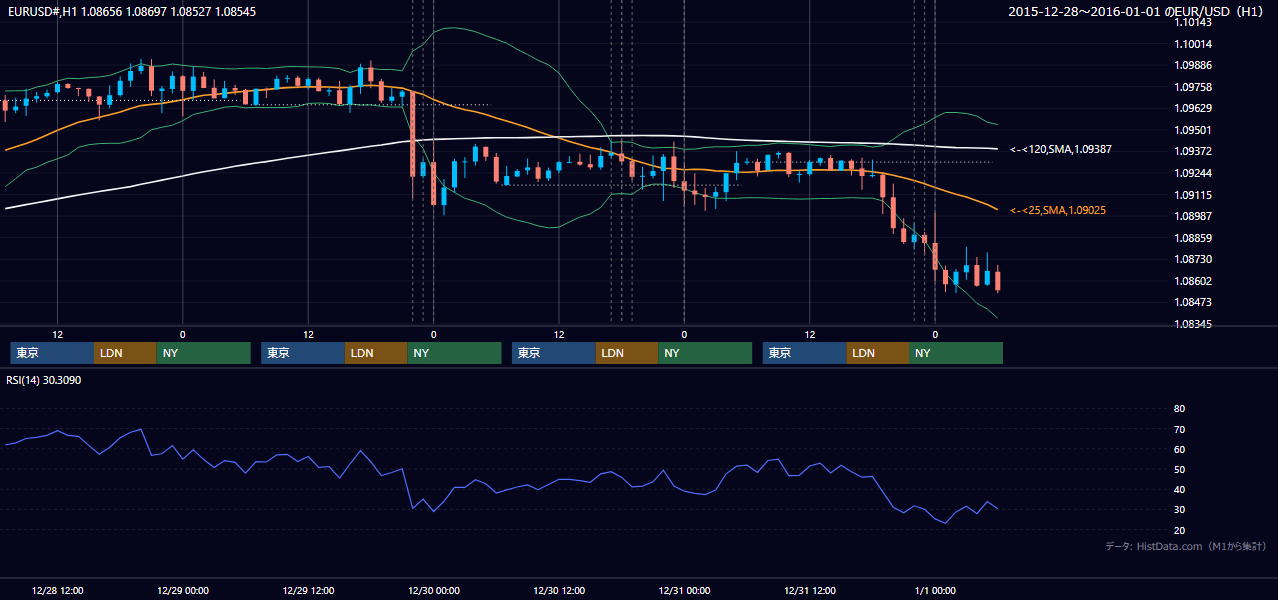Click RSI scale level 40

coord(1179,489)
